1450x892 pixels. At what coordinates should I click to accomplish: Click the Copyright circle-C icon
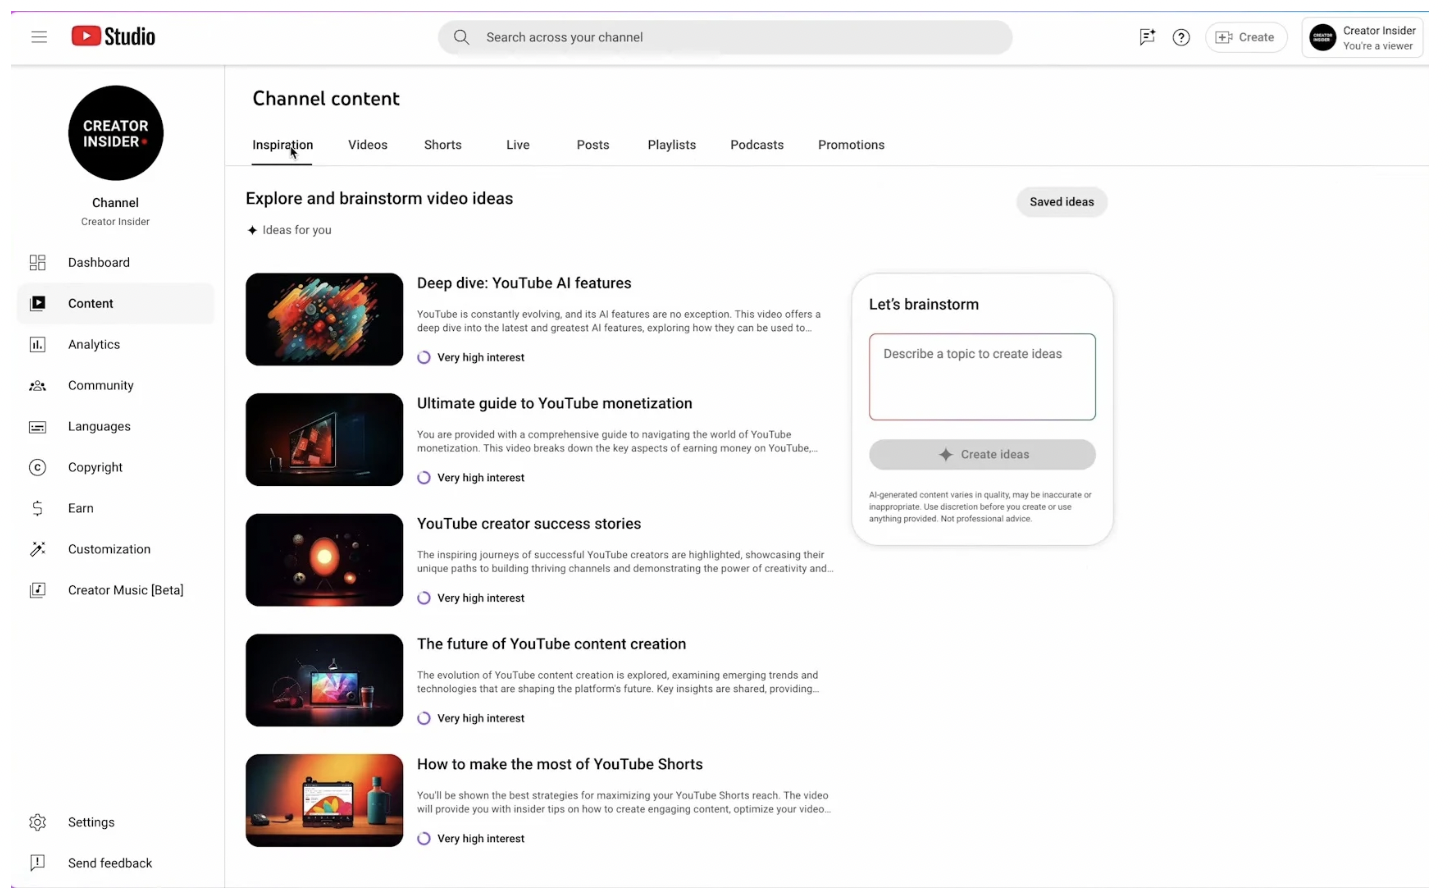[x=38, y=467]
